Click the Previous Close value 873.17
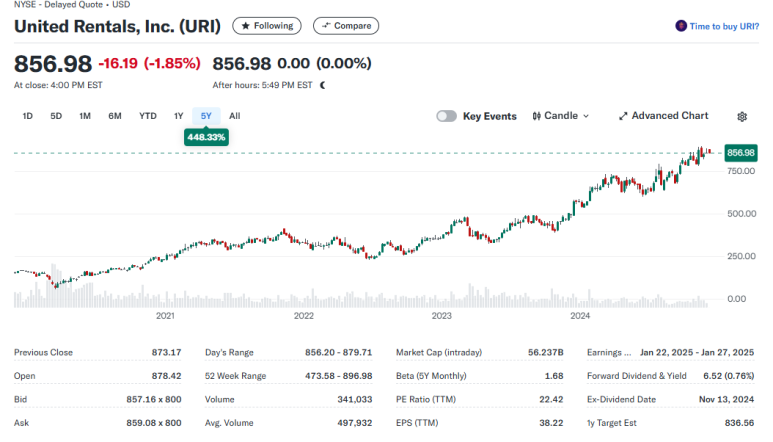The height and width of the screenshot is (442, 773). tap(166, 352)
